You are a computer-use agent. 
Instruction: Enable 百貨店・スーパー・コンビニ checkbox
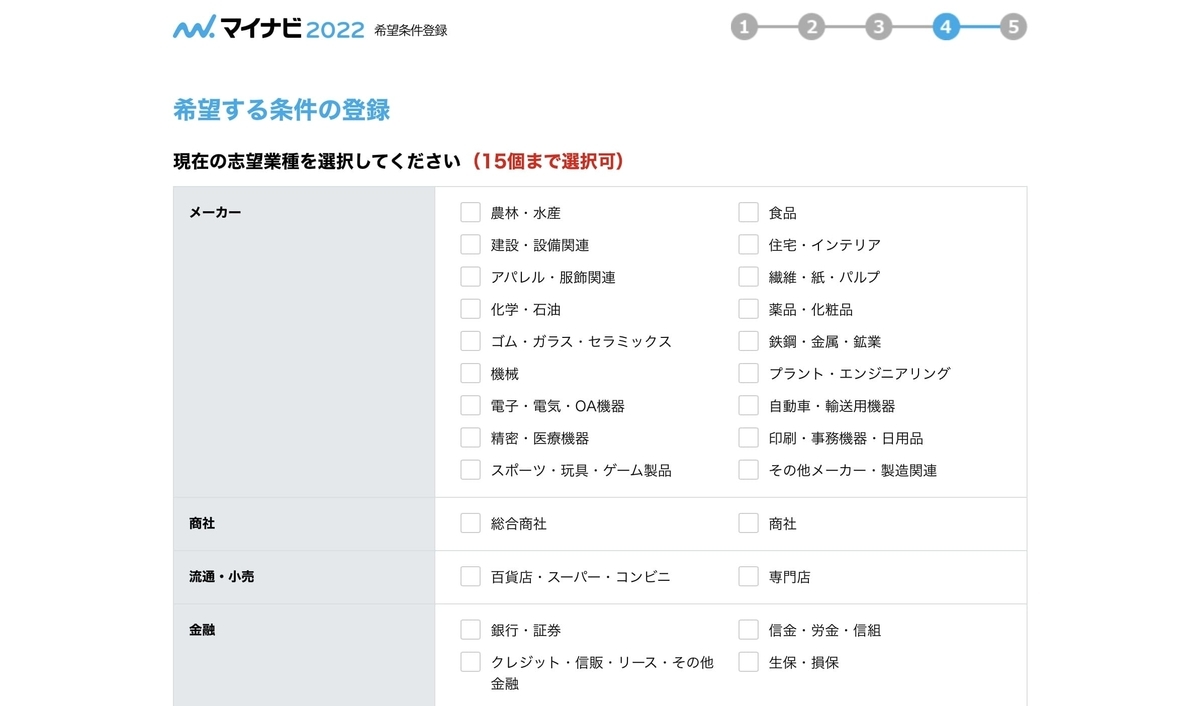pos(470,576)
